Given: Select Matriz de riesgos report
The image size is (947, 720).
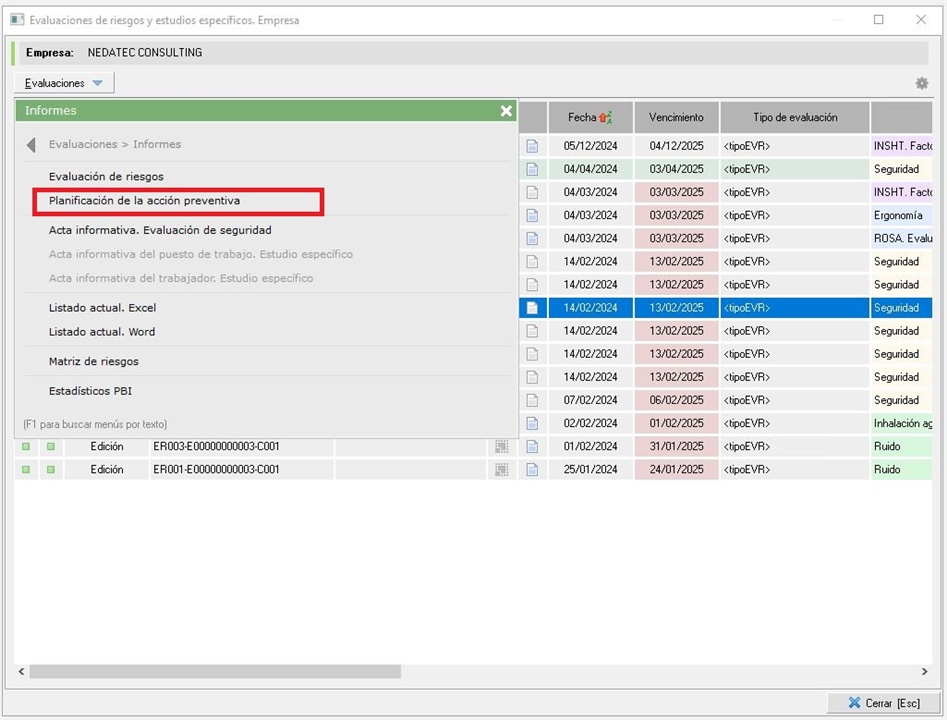Looking at the screenshot, I should coord(94,361).
